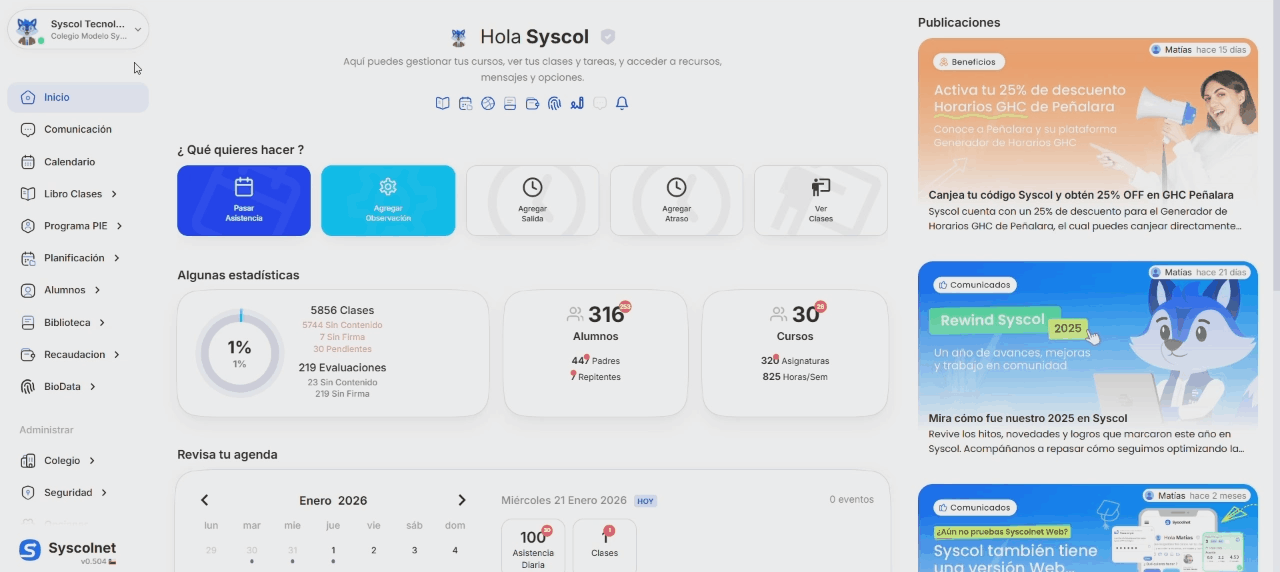Click the 44 Padres statistic
This screenshot has height=572, width=1280.
pyautogui.click(x=595, y=361)
